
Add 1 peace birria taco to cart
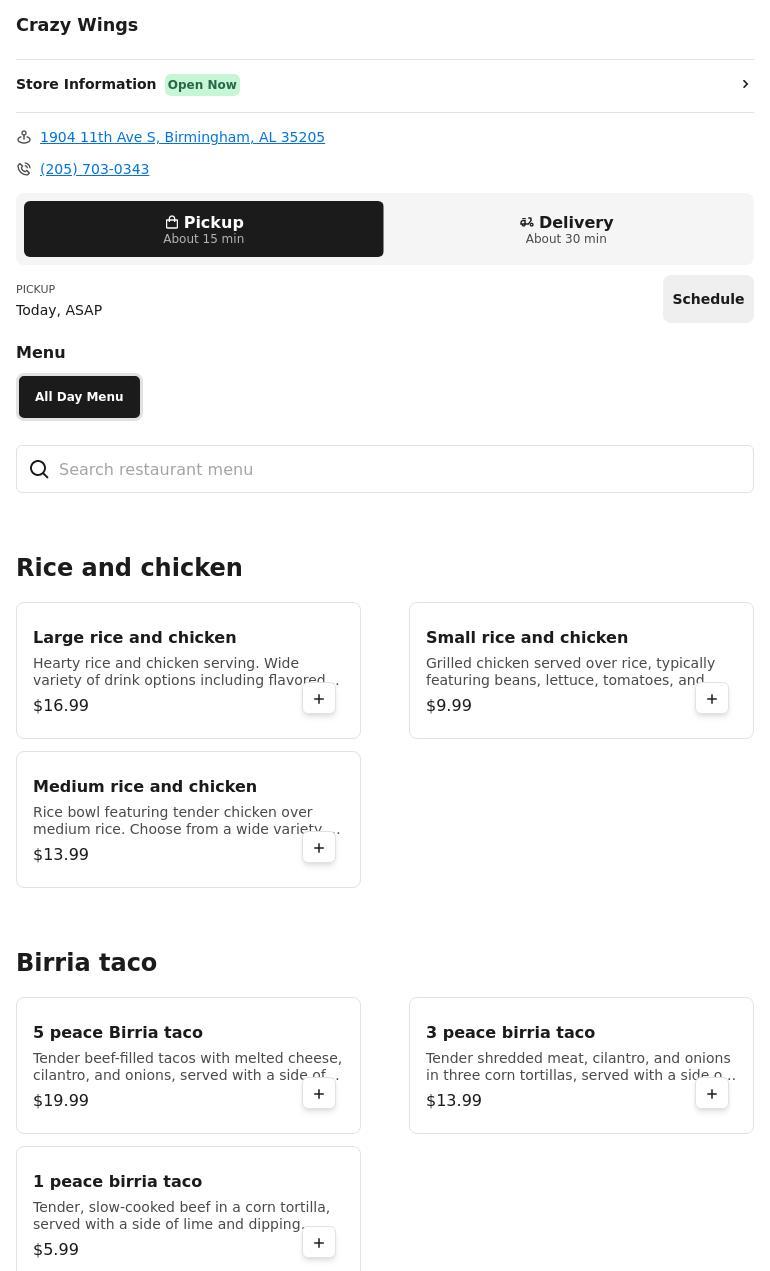pyautogui.click(x=319, y=1242)
